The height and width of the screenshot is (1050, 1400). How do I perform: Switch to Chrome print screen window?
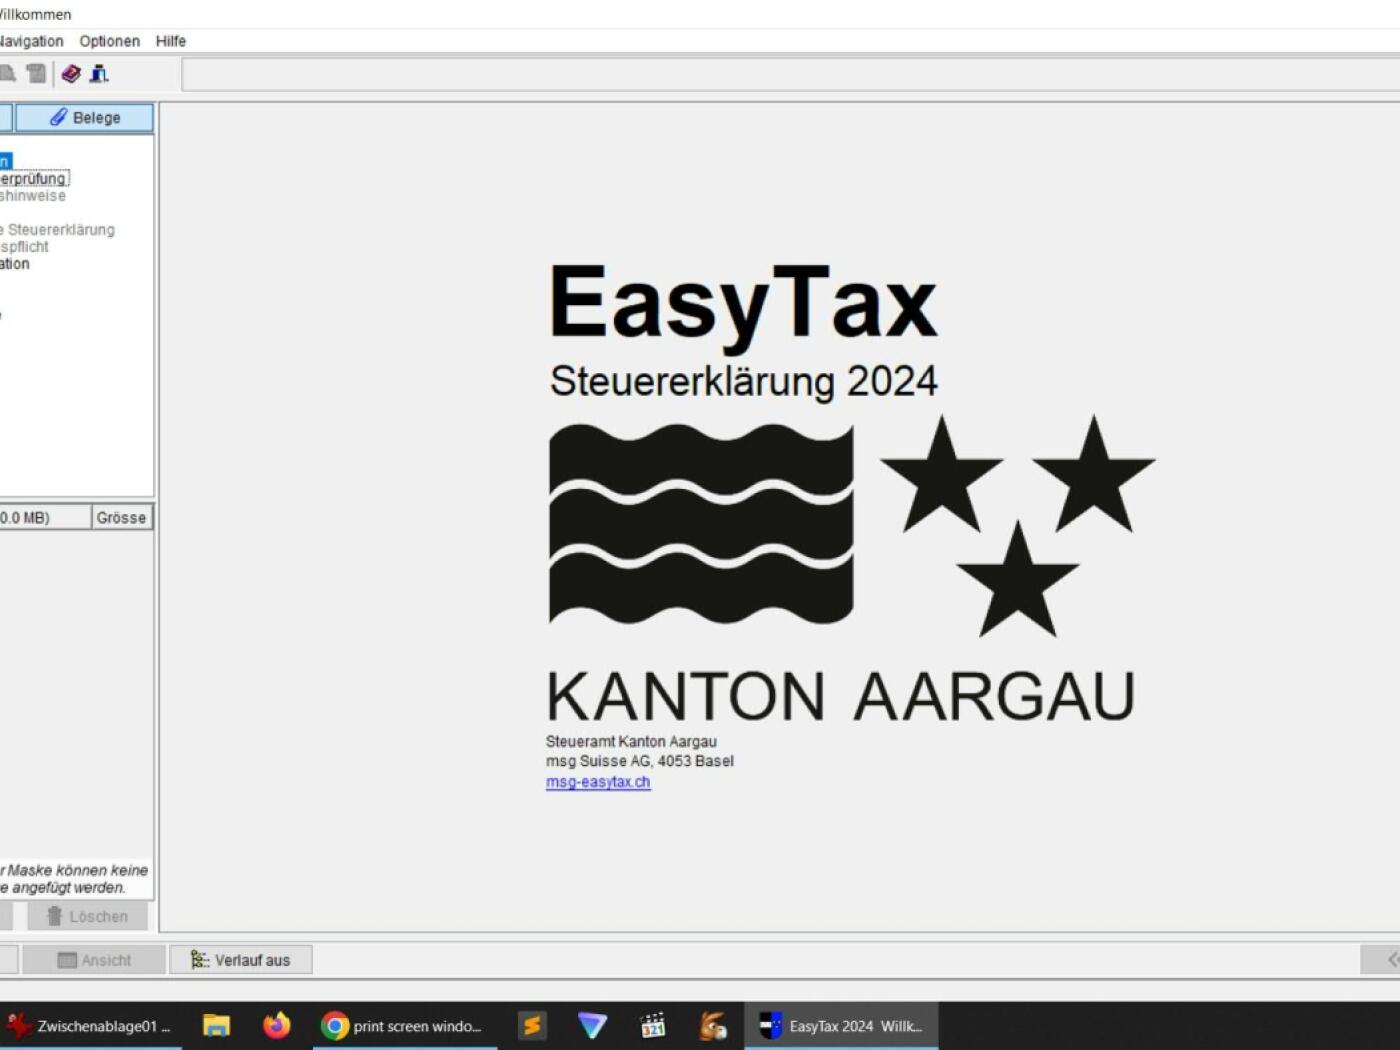pyautogui.click(x=403, y=1026)
